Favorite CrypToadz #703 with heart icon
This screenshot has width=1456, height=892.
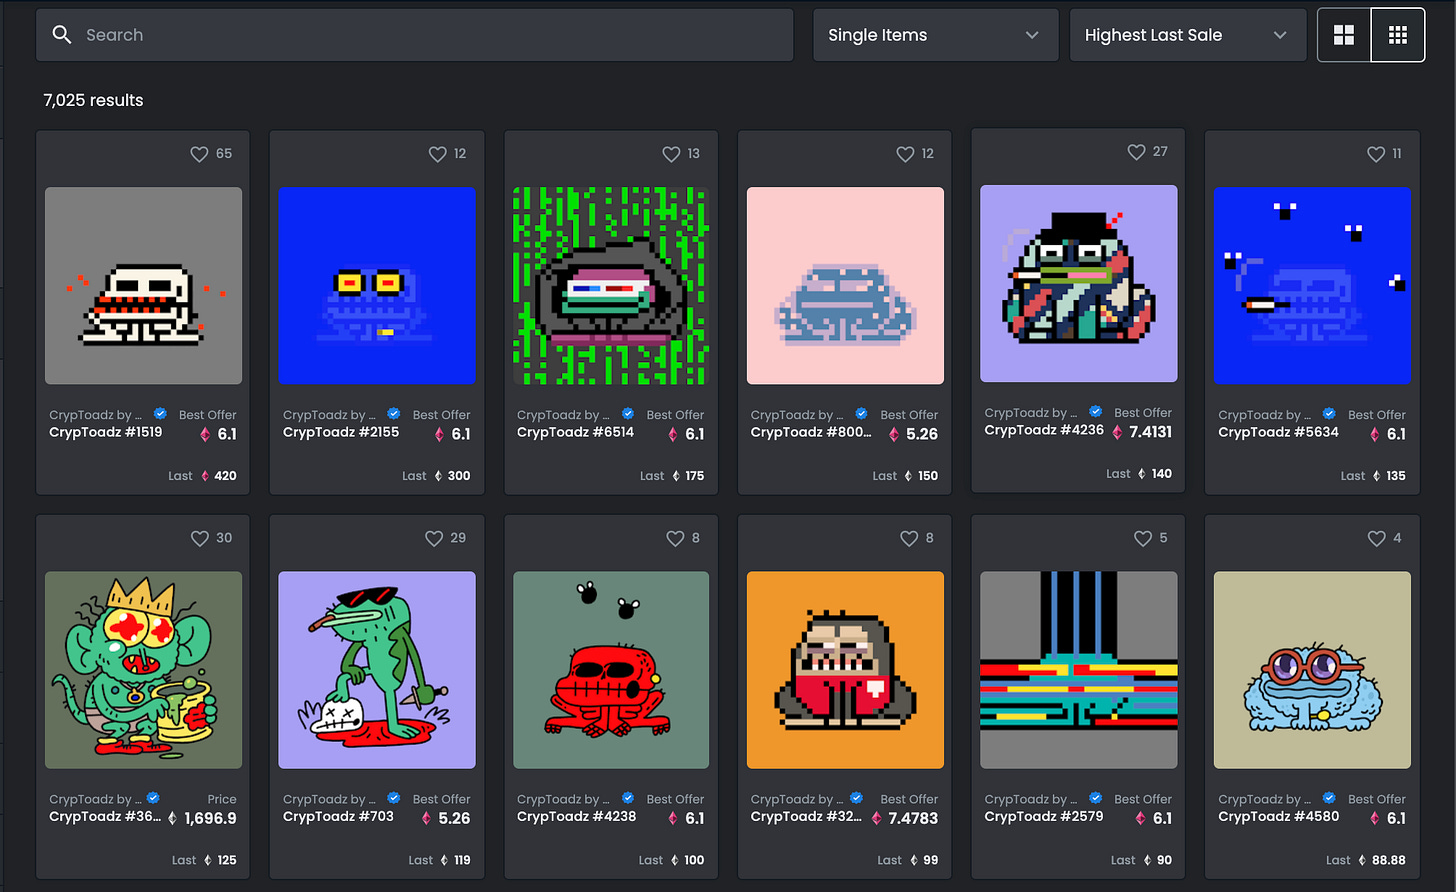[x=434, y=538]
